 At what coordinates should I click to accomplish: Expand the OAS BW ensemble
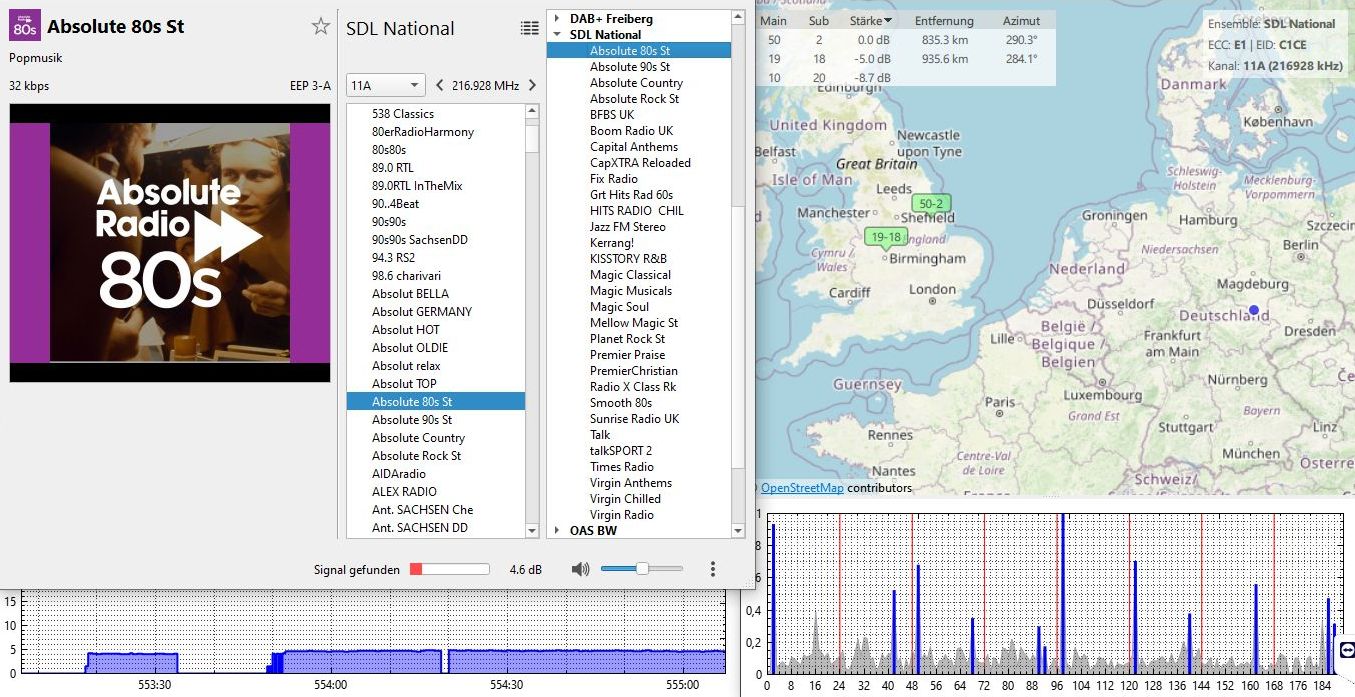click(x=557, y=530)
